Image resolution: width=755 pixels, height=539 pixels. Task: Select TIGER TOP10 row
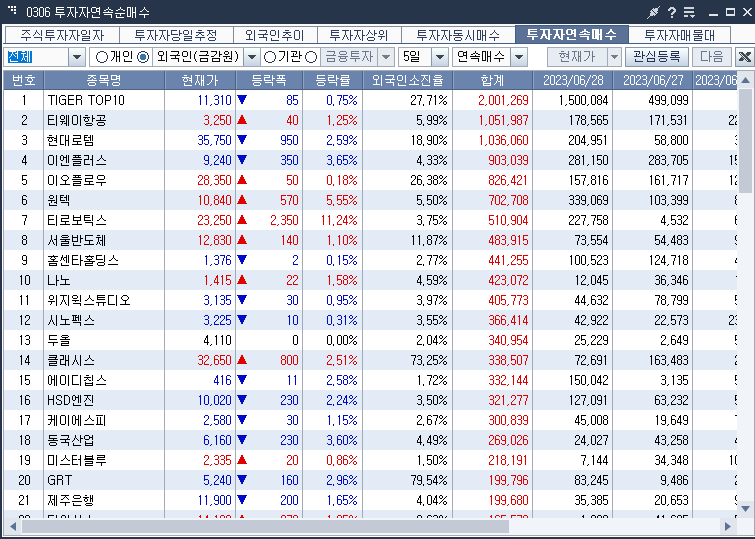pyautogui.click(x=370, y=100)
